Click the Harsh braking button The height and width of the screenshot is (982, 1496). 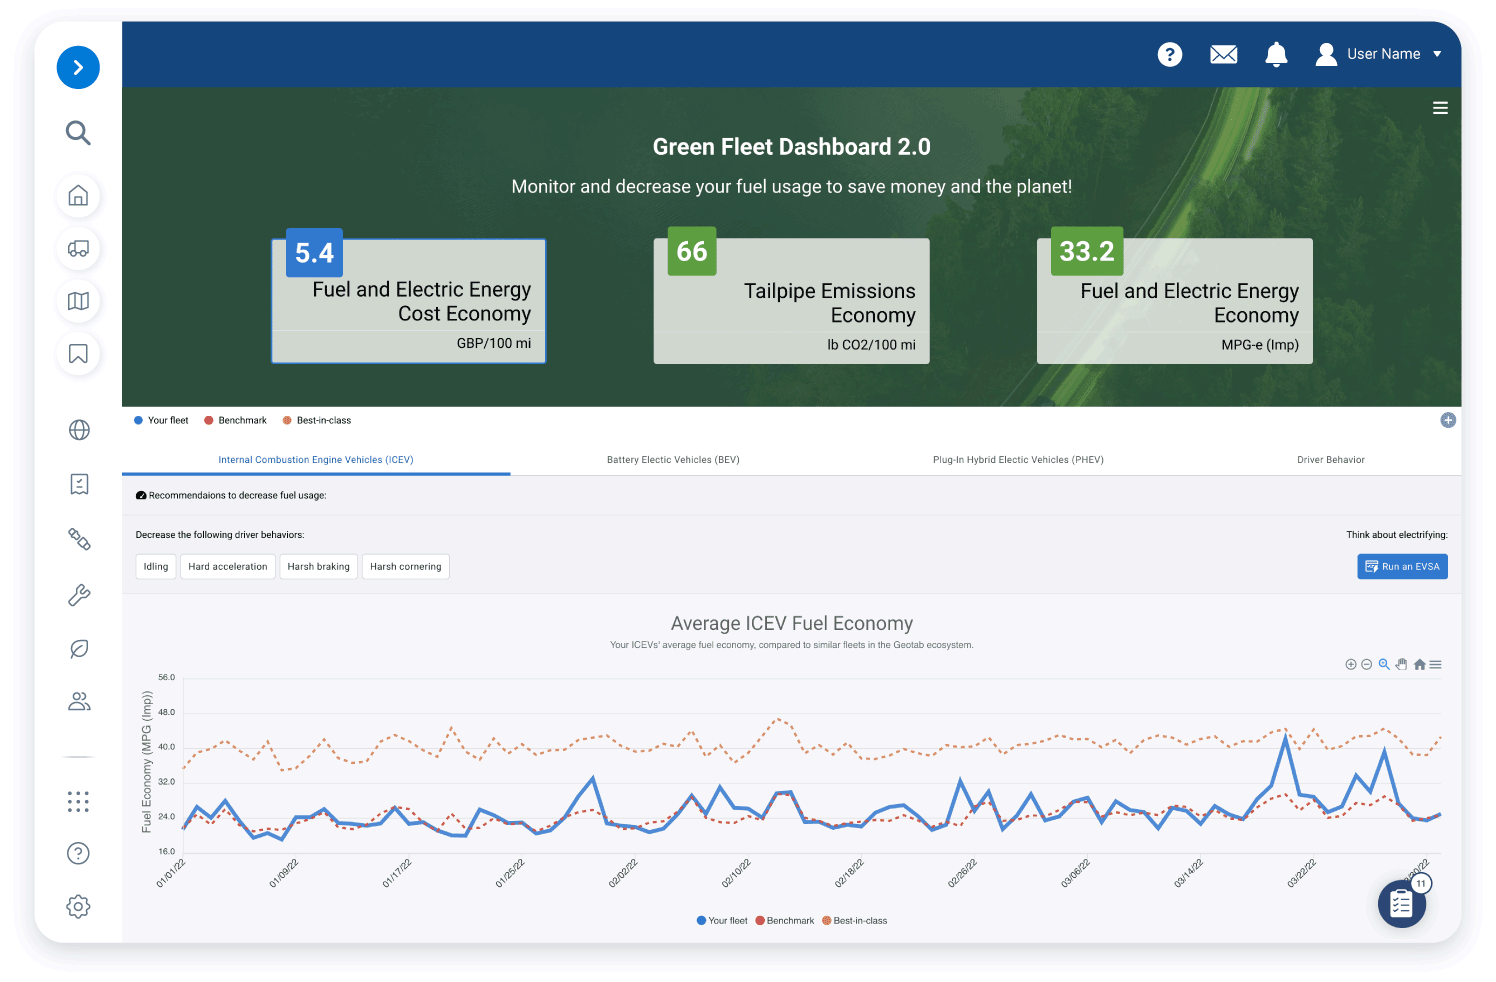pos(319,567)
